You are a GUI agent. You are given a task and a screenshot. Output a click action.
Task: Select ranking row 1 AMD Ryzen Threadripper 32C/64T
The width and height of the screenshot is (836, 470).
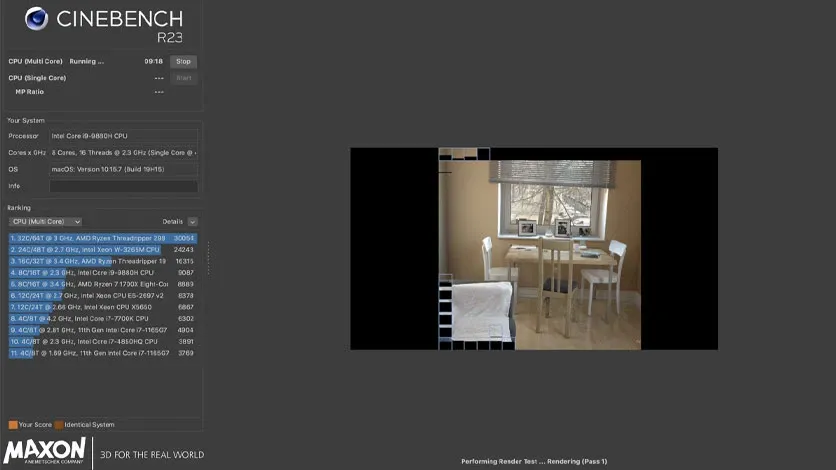[x=103, y=238]
